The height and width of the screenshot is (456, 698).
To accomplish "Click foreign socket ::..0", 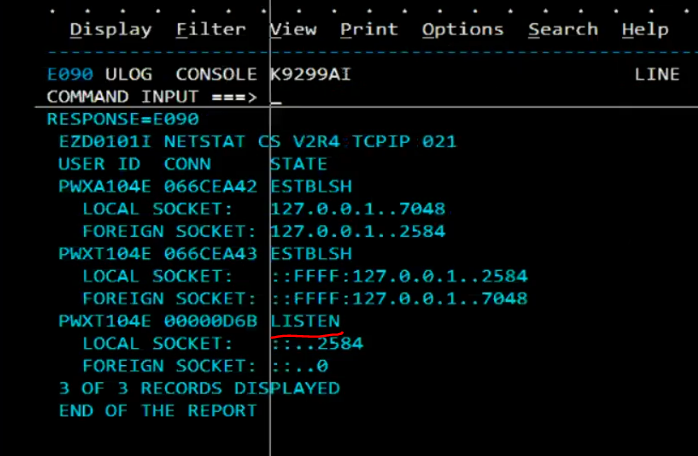I will [x=300, y=366].
